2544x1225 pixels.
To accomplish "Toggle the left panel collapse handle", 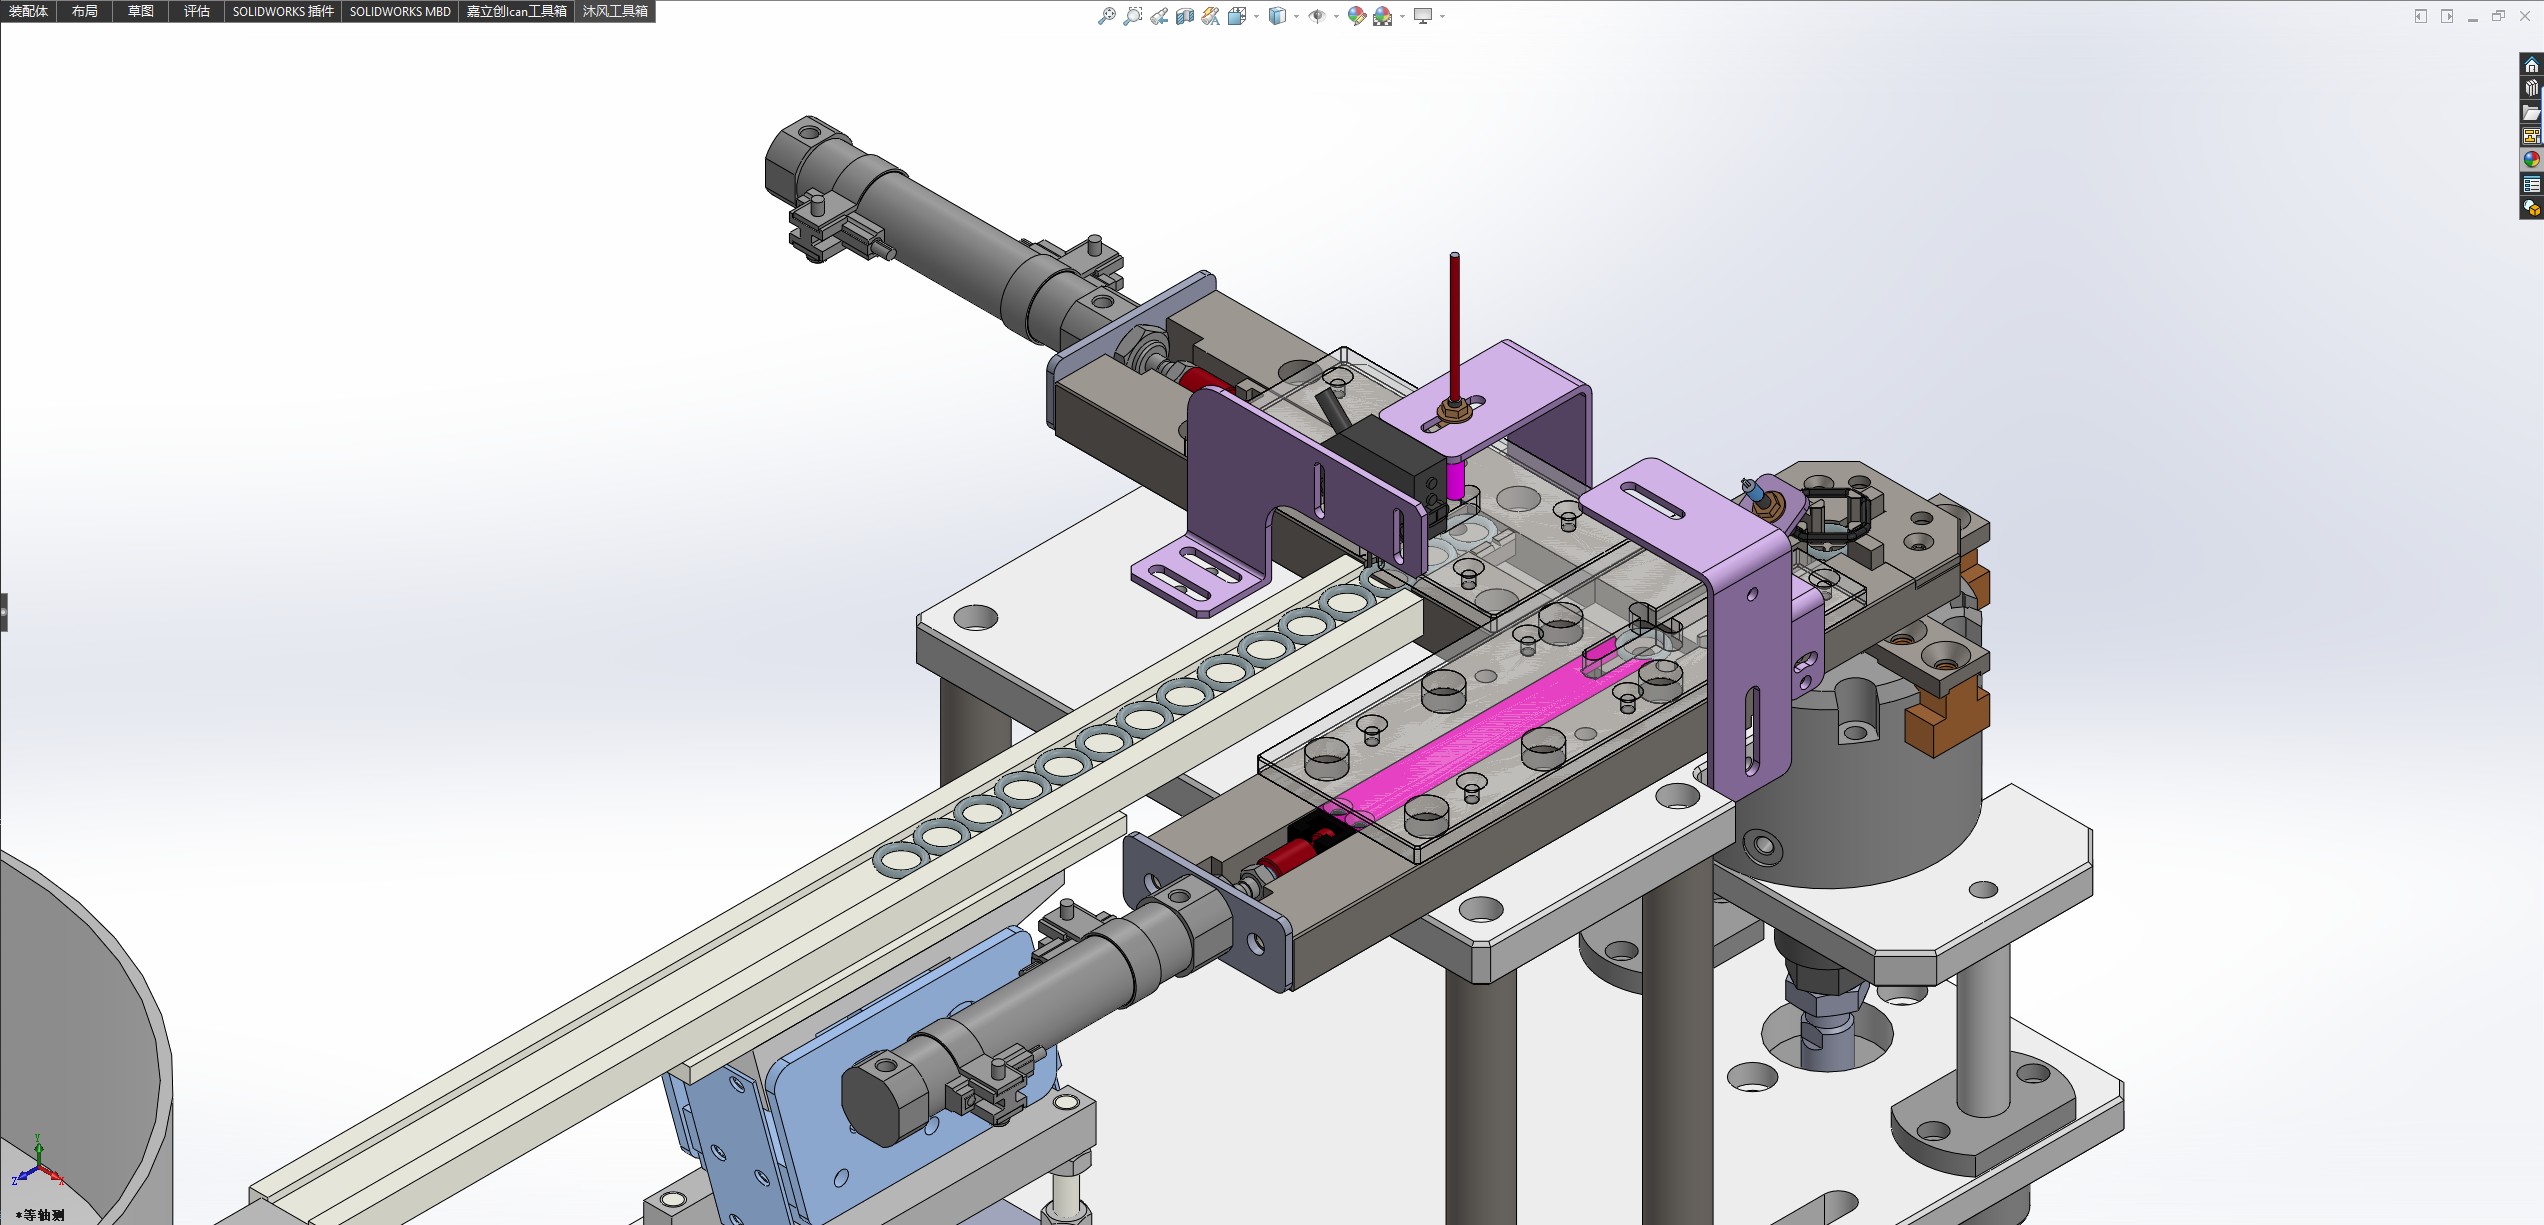I will 4,611.
